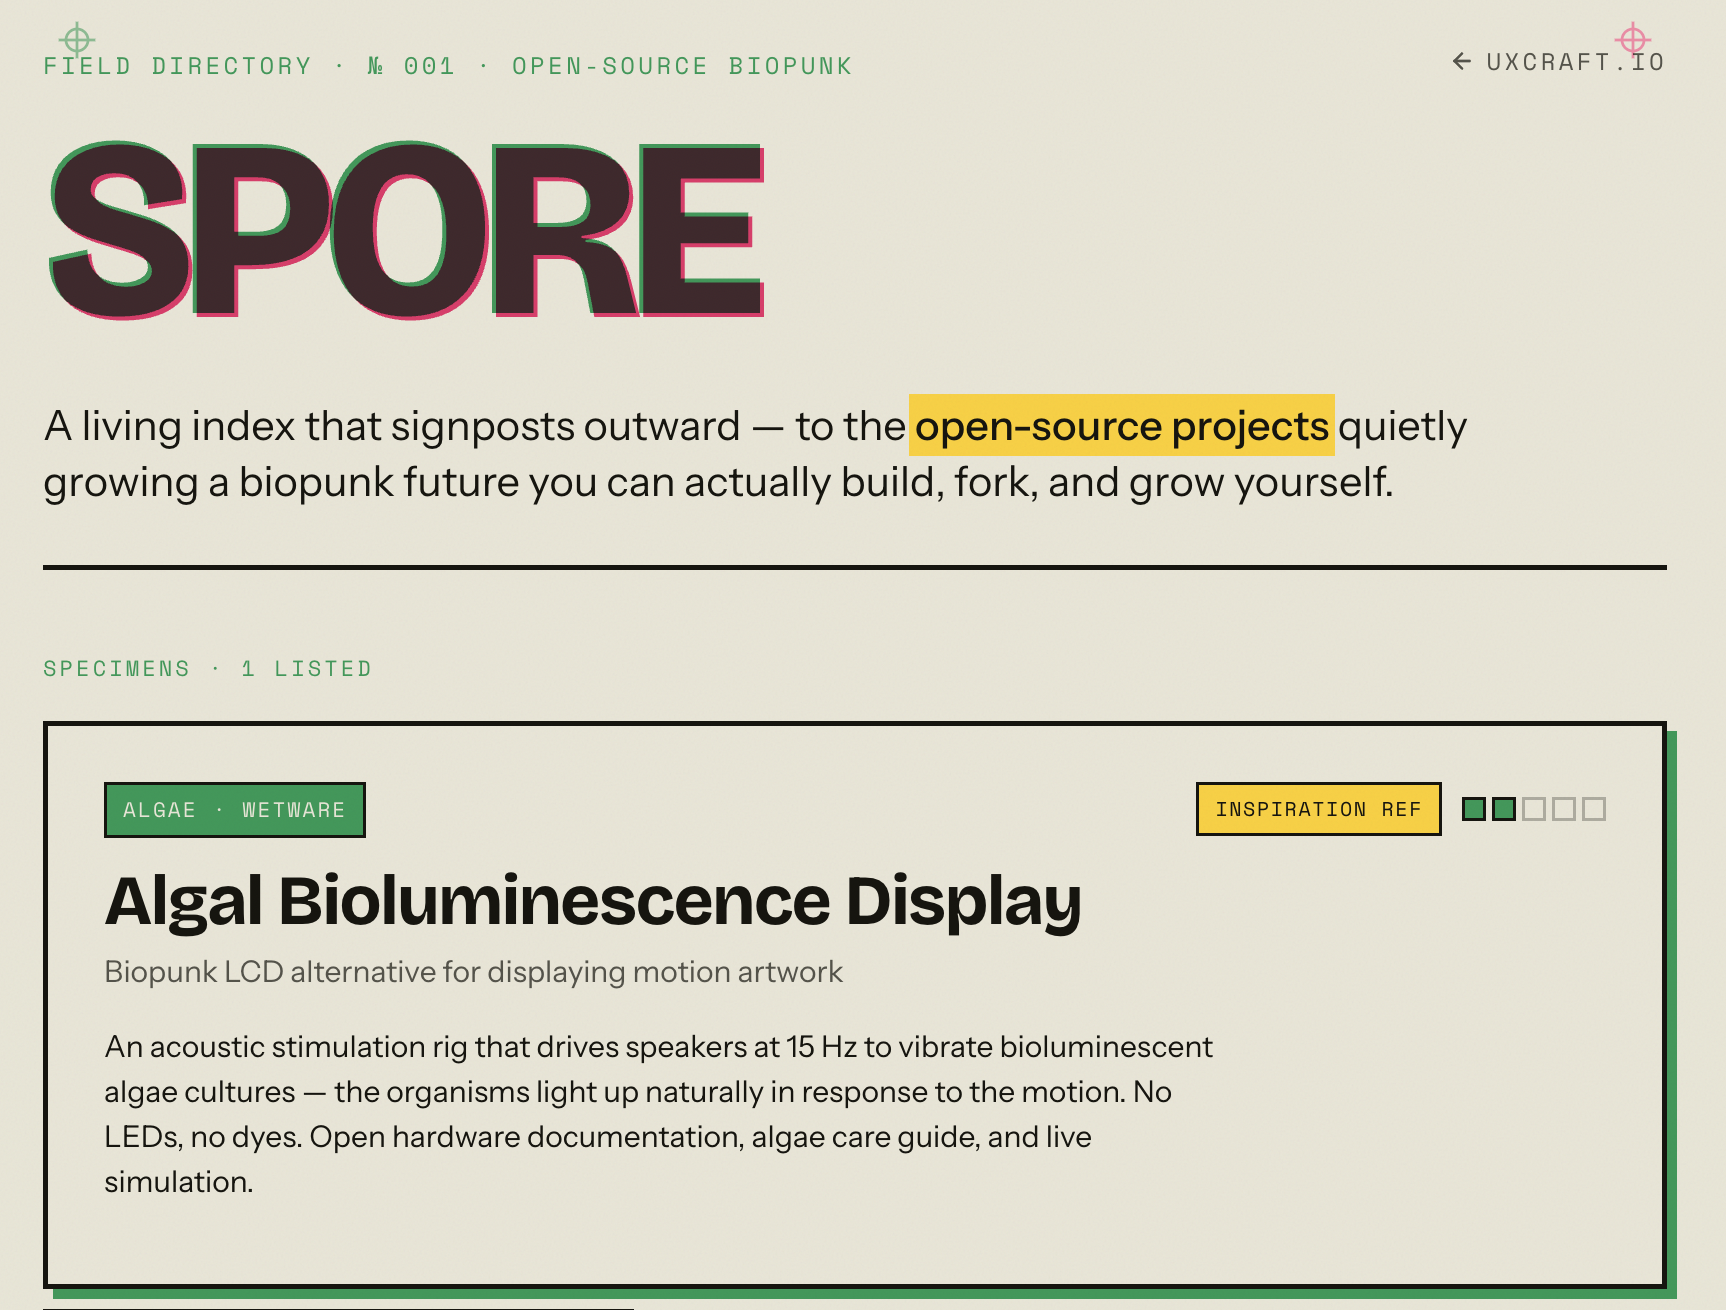Viewport: 1726px width, 1310px height.
Task: Click the five-square rating indicator on the card
Action: [1534, 809]
